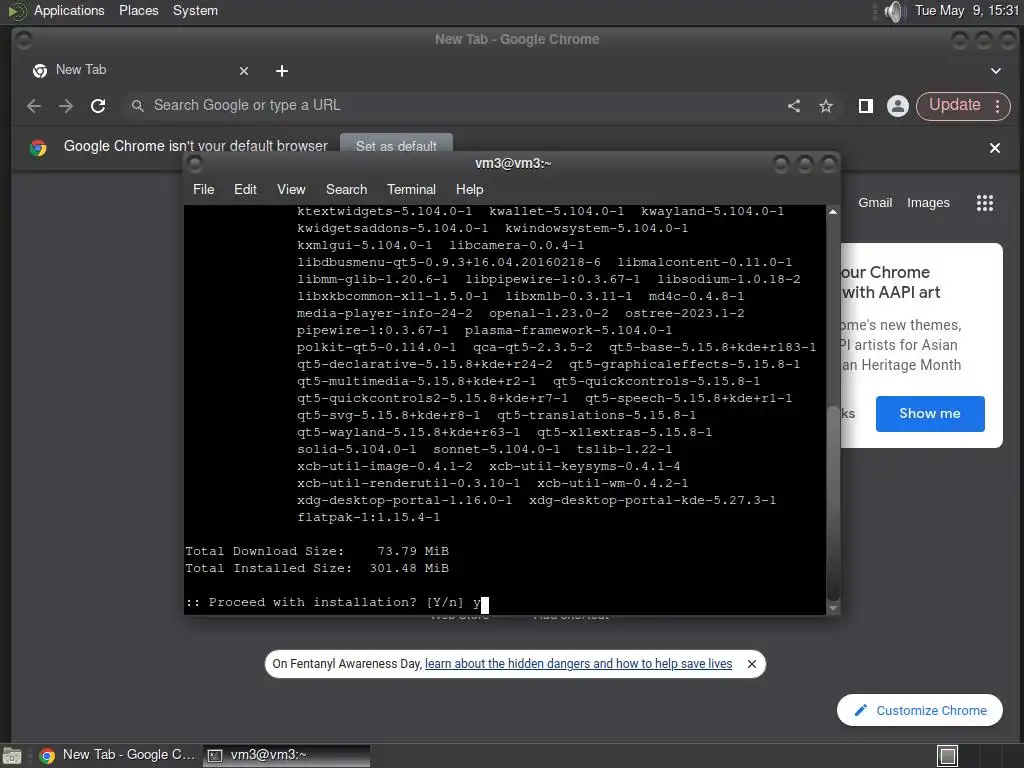Open terminal View menu
This screenshot has width=1024, height=768.
[x=291, y=189]
